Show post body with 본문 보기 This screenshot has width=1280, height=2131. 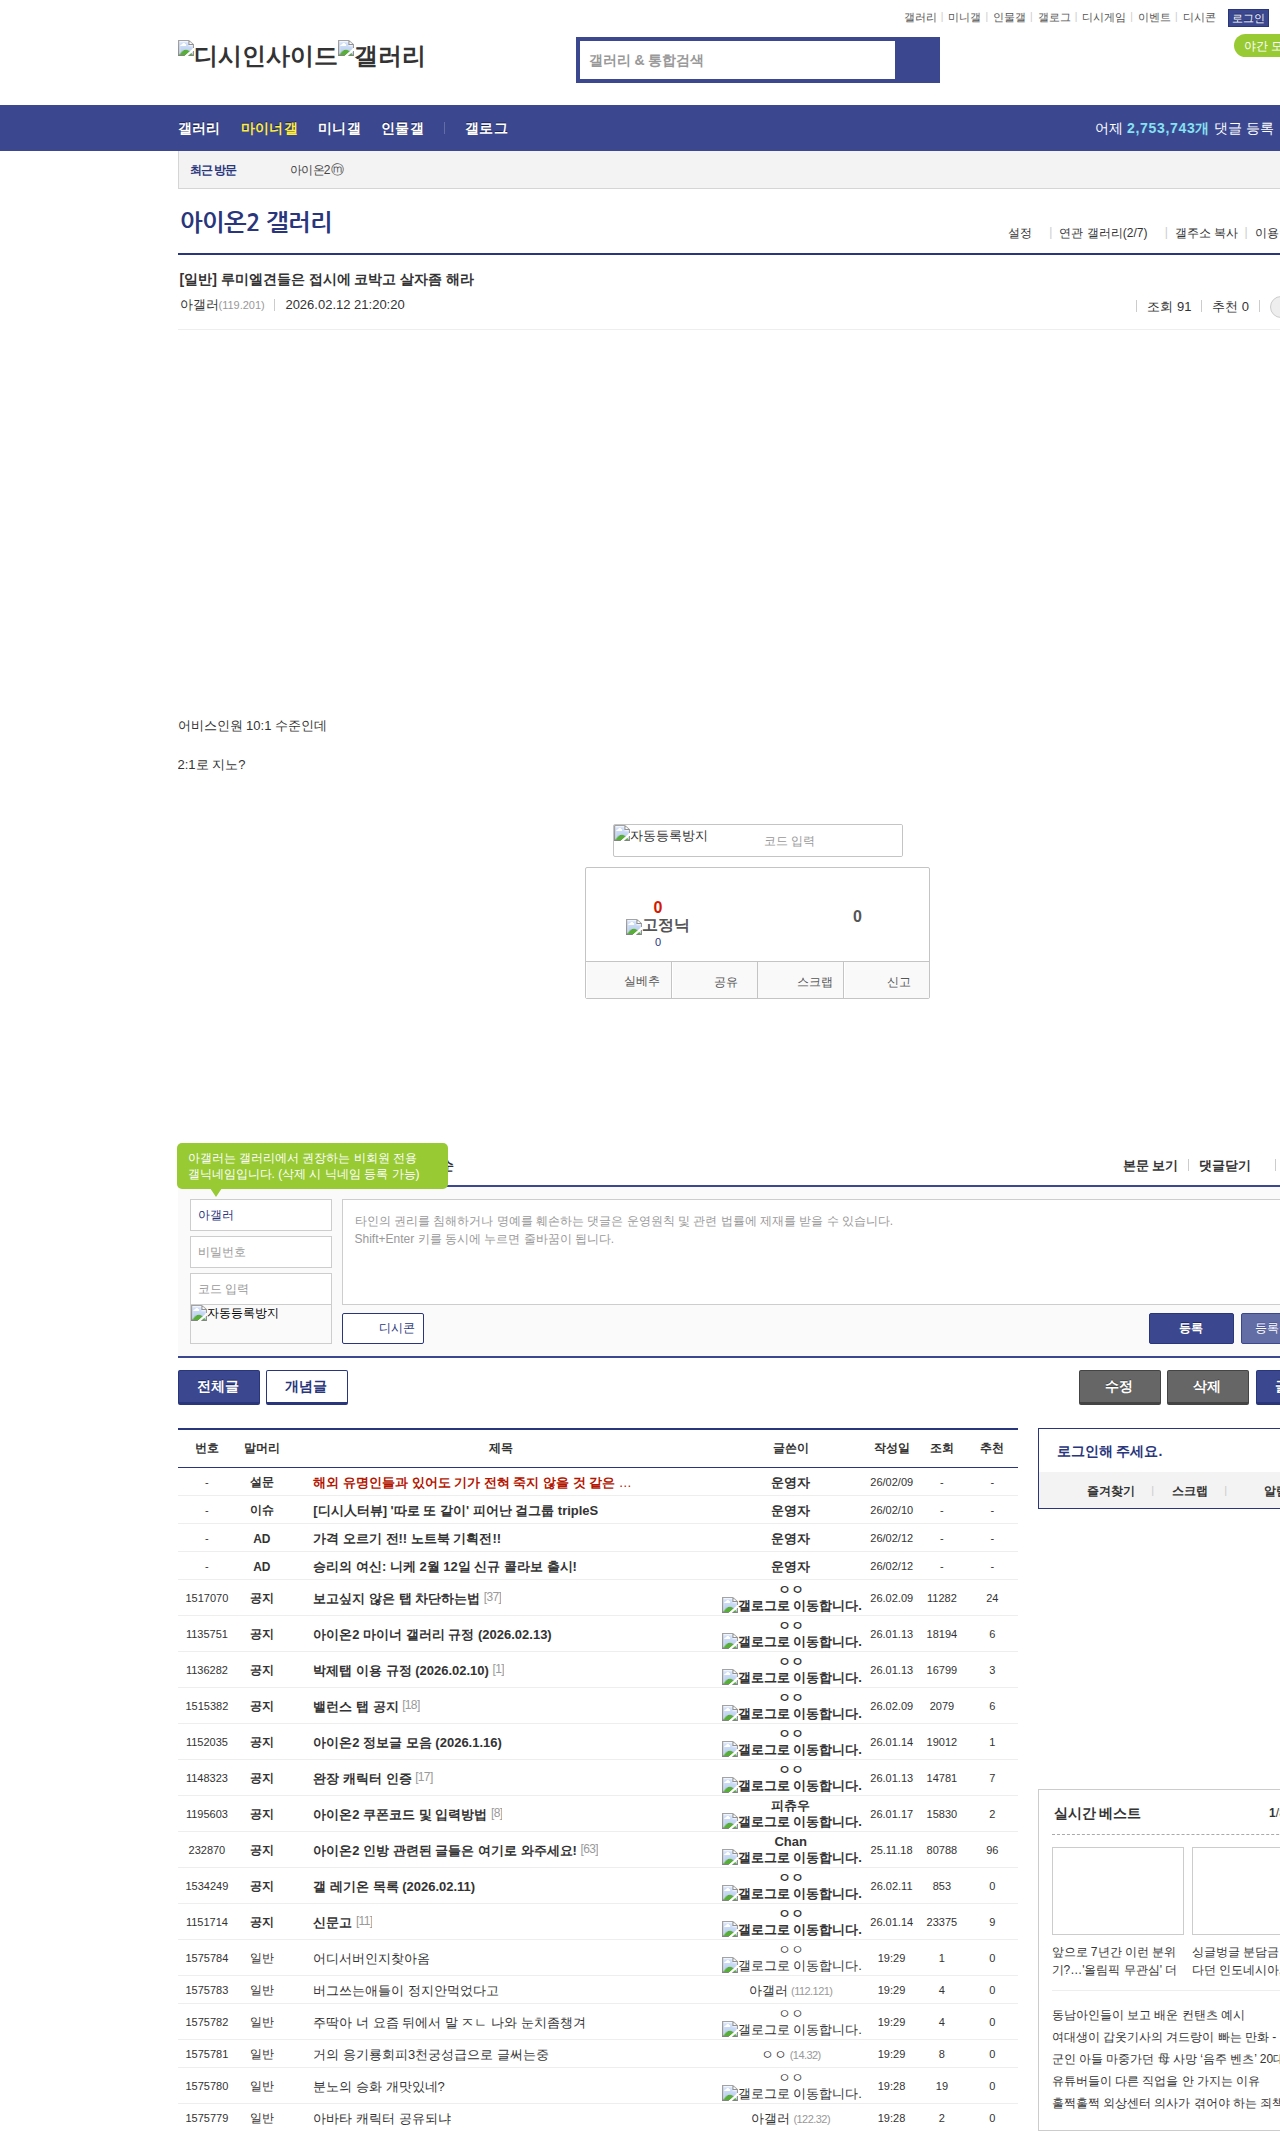coord(1150,1166)
